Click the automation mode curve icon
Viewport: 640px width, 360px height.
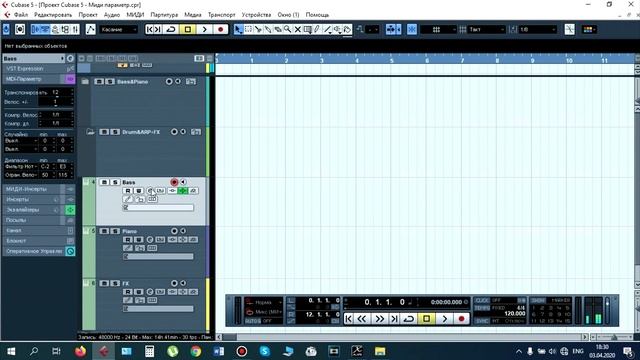point(91,29)
